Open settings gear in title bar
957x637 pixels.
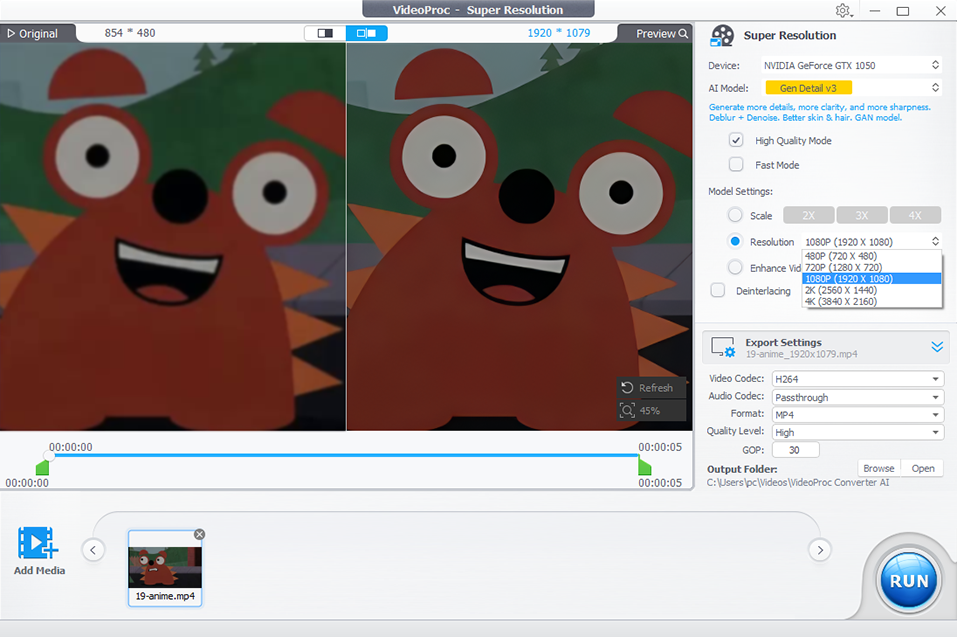tap(843, 11)
